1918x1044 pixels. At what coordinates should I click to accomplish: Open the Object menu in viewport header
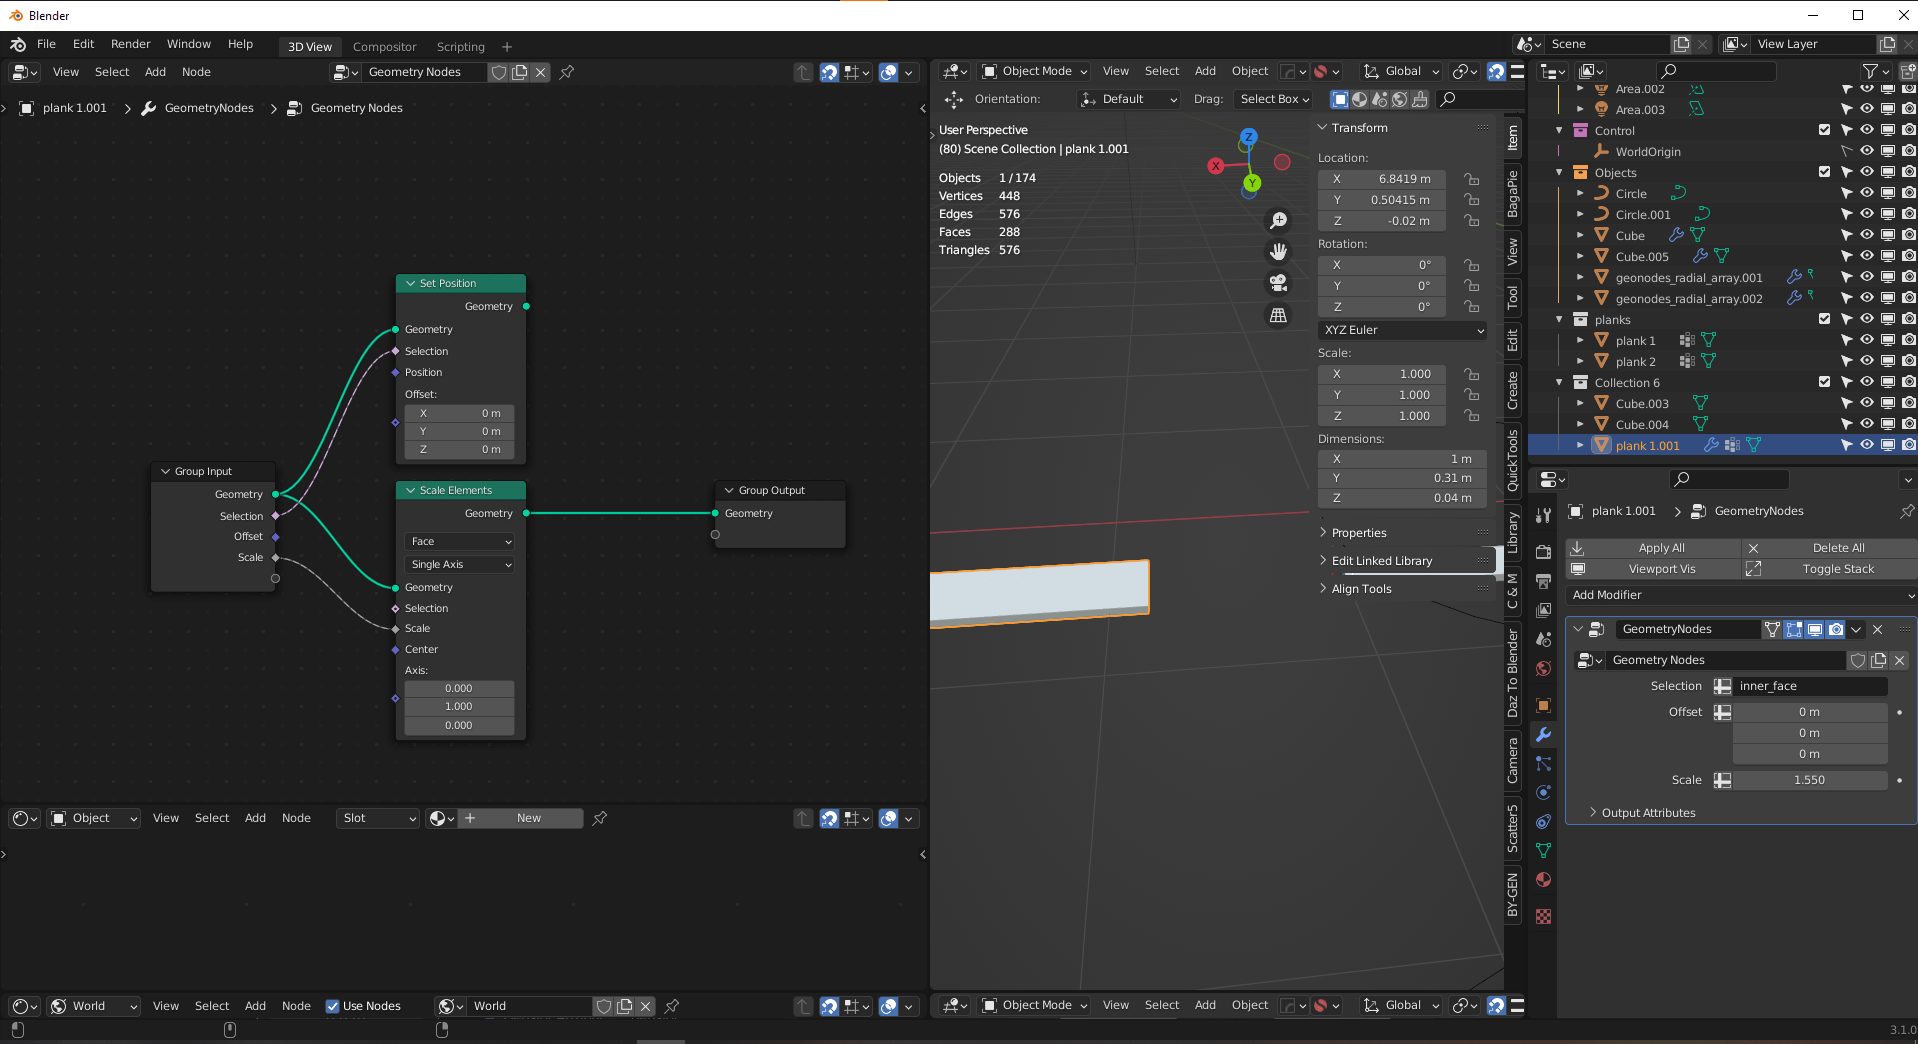click(1248, 71)
